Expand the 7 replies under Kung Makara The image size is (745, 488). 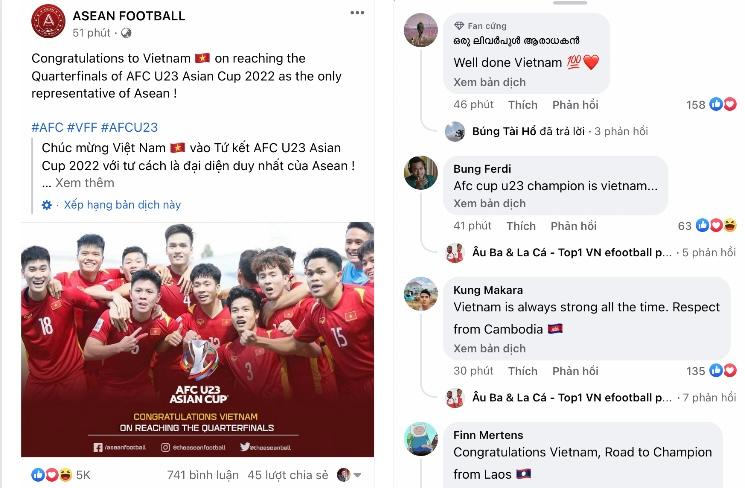709,397
